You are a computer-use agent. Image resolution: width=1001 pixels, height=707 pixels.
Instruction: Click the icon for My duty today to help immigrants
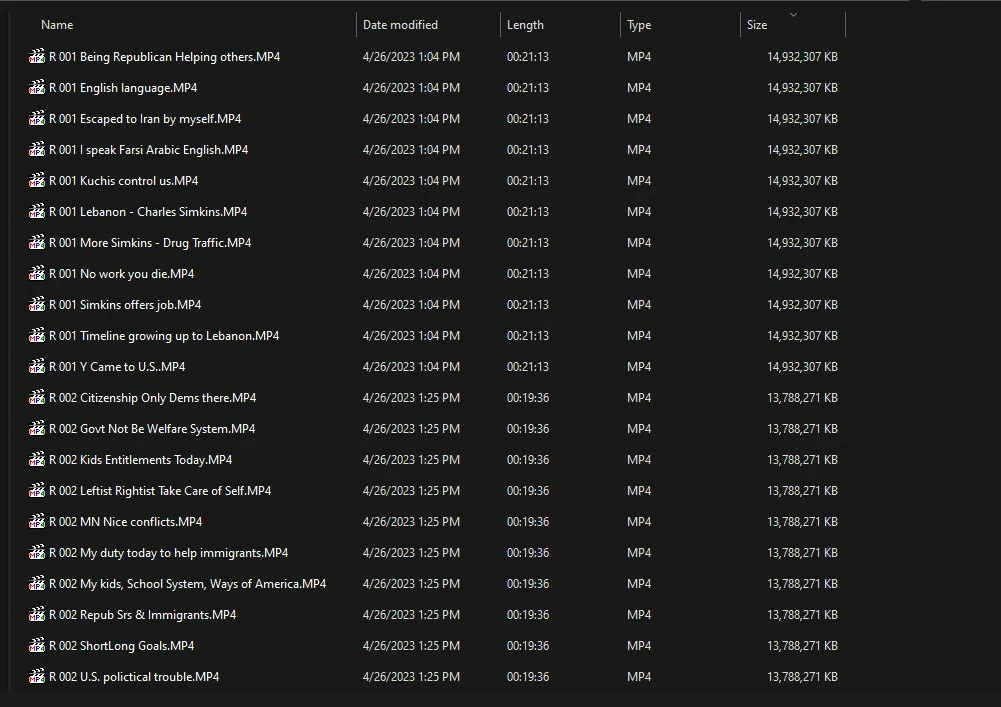[x=37, y=552]
